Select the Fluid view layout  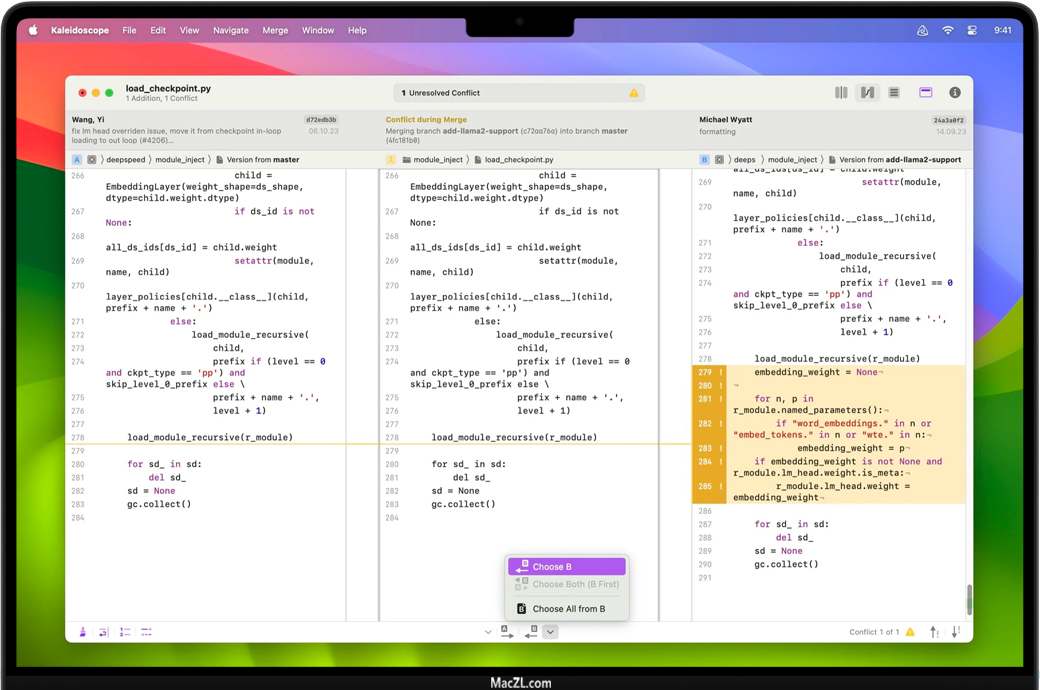click(x=867, y=93)
